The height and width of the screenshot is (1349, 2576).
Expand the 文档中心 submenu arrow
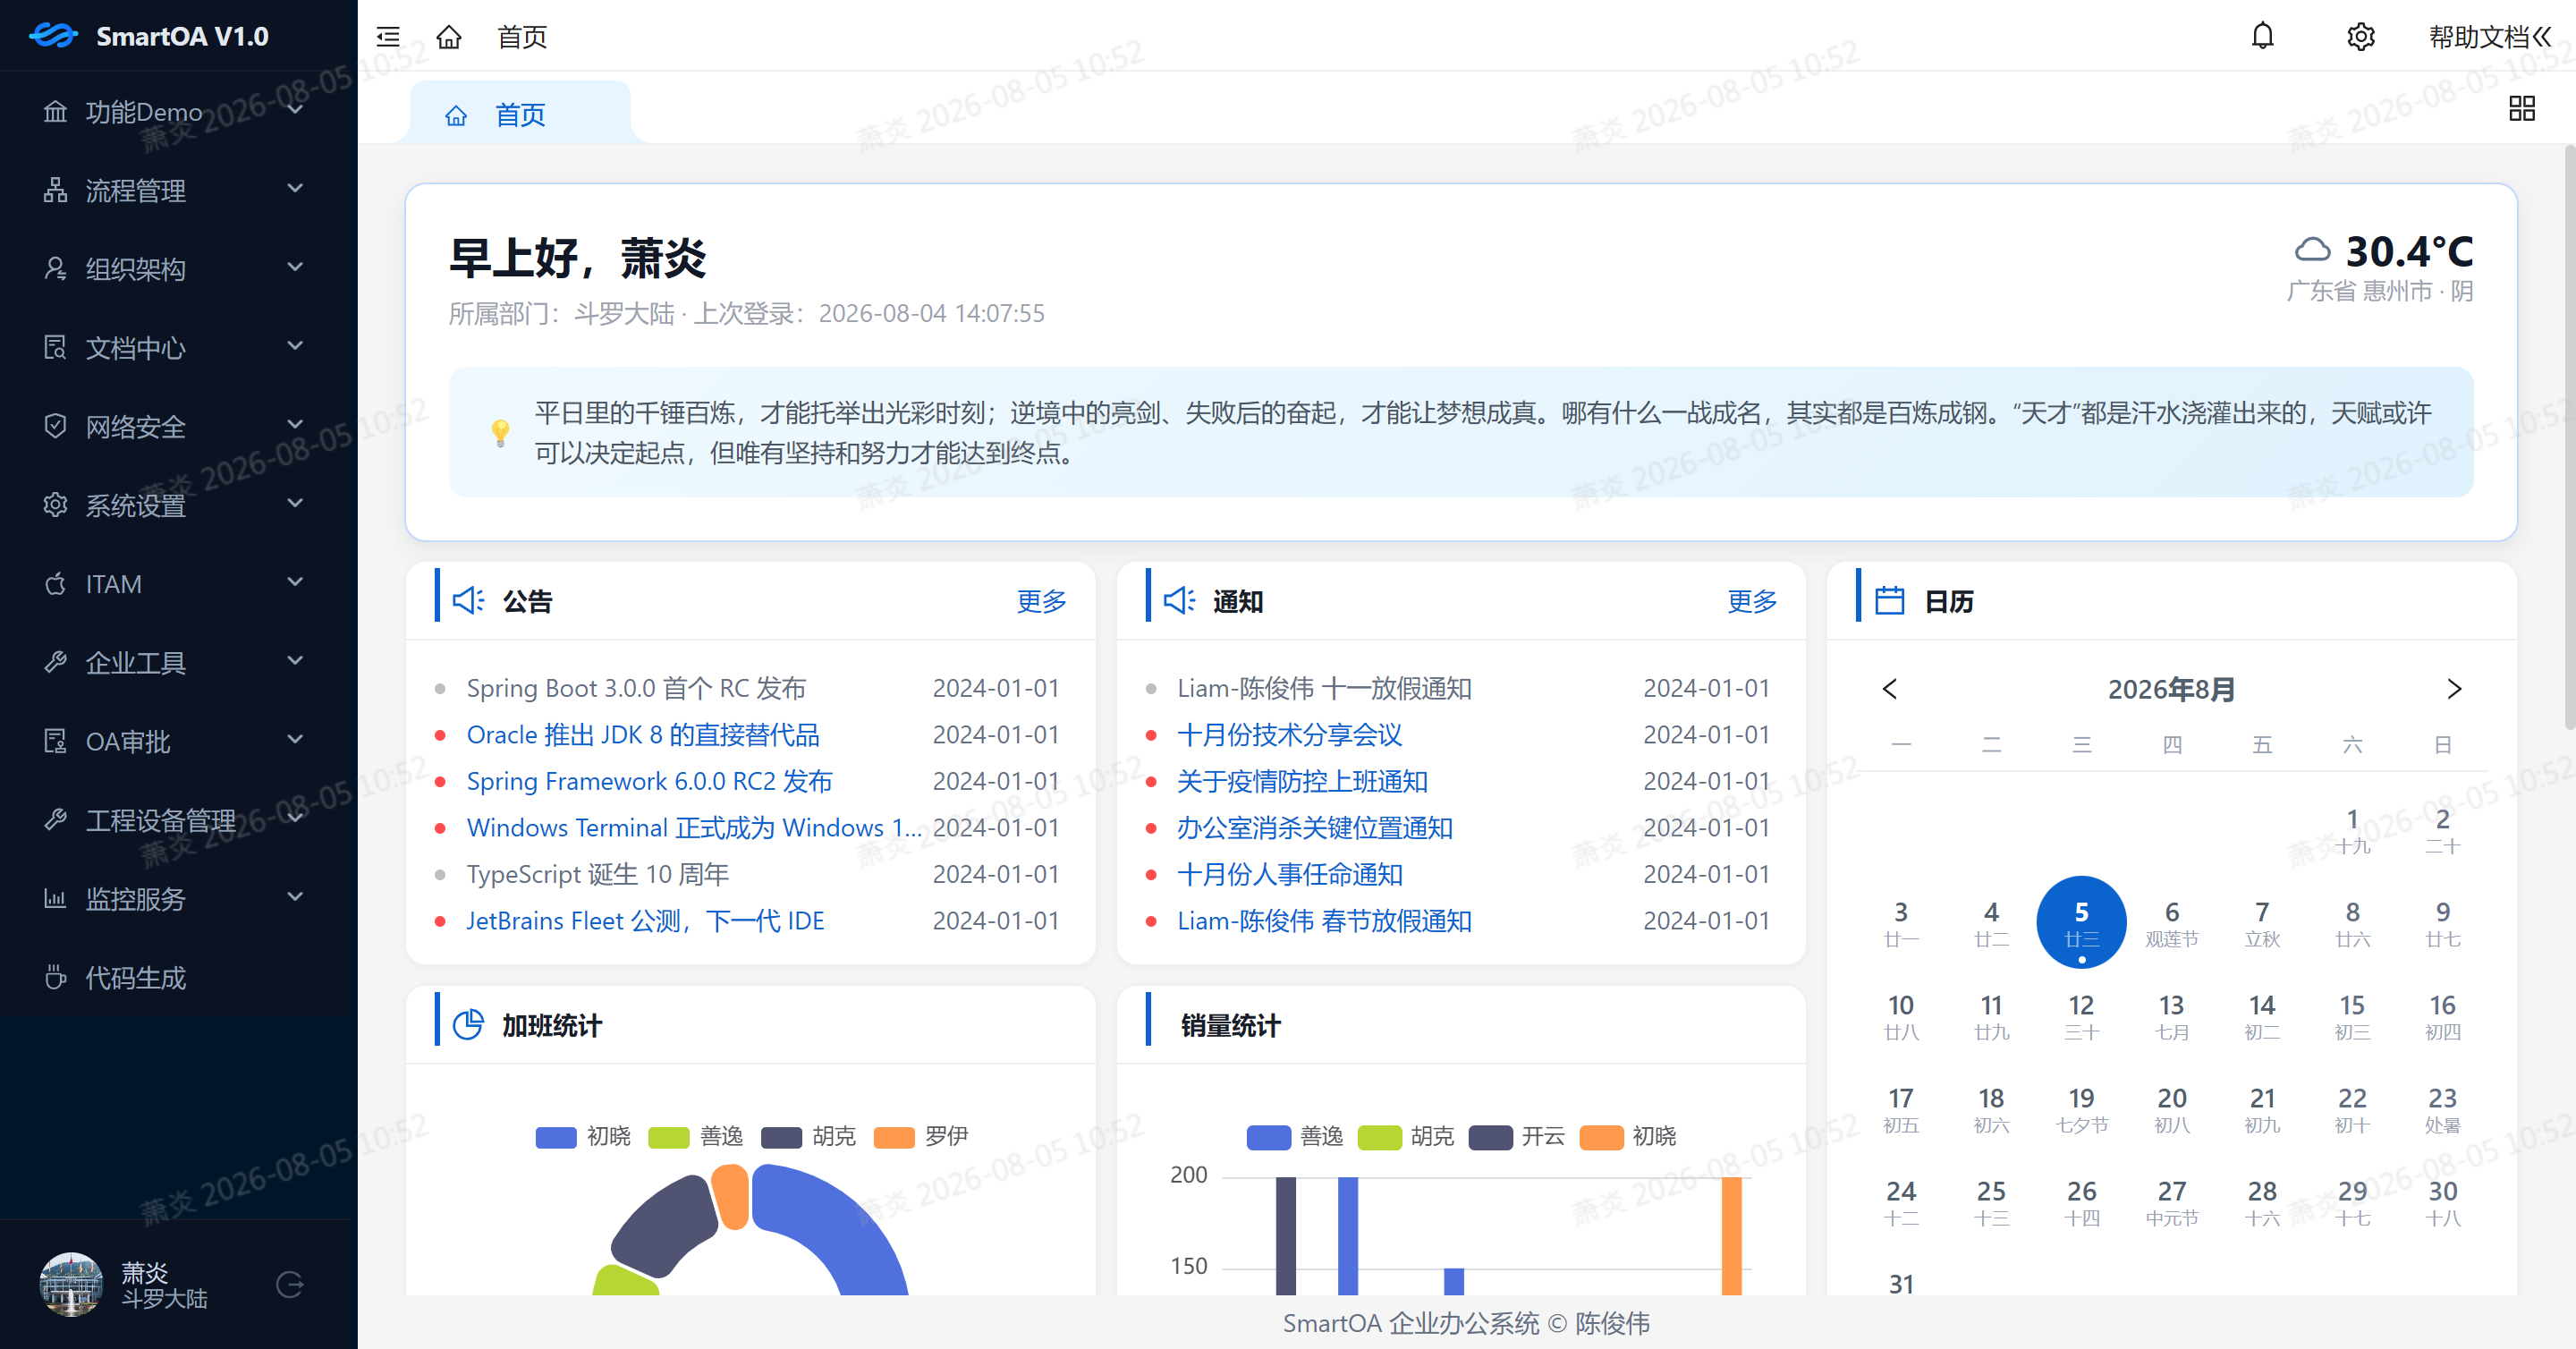coord(295,346)
